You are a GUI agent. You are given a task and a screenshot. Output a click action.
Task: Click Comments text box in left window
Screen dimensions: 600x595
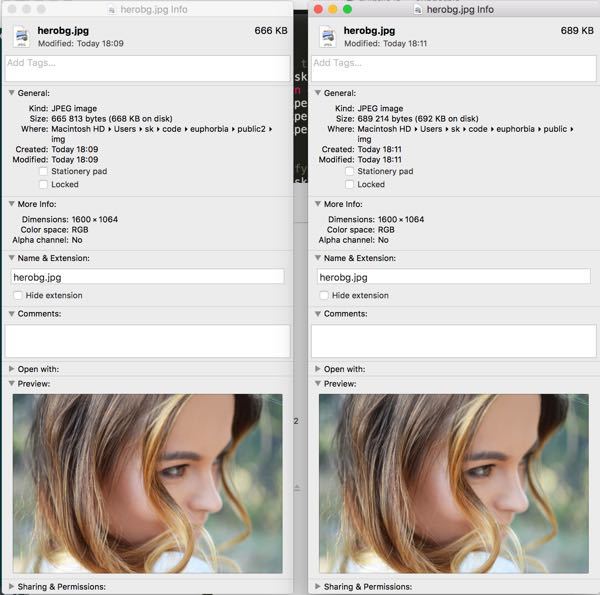pyautogui.click(x=147, y=341)
